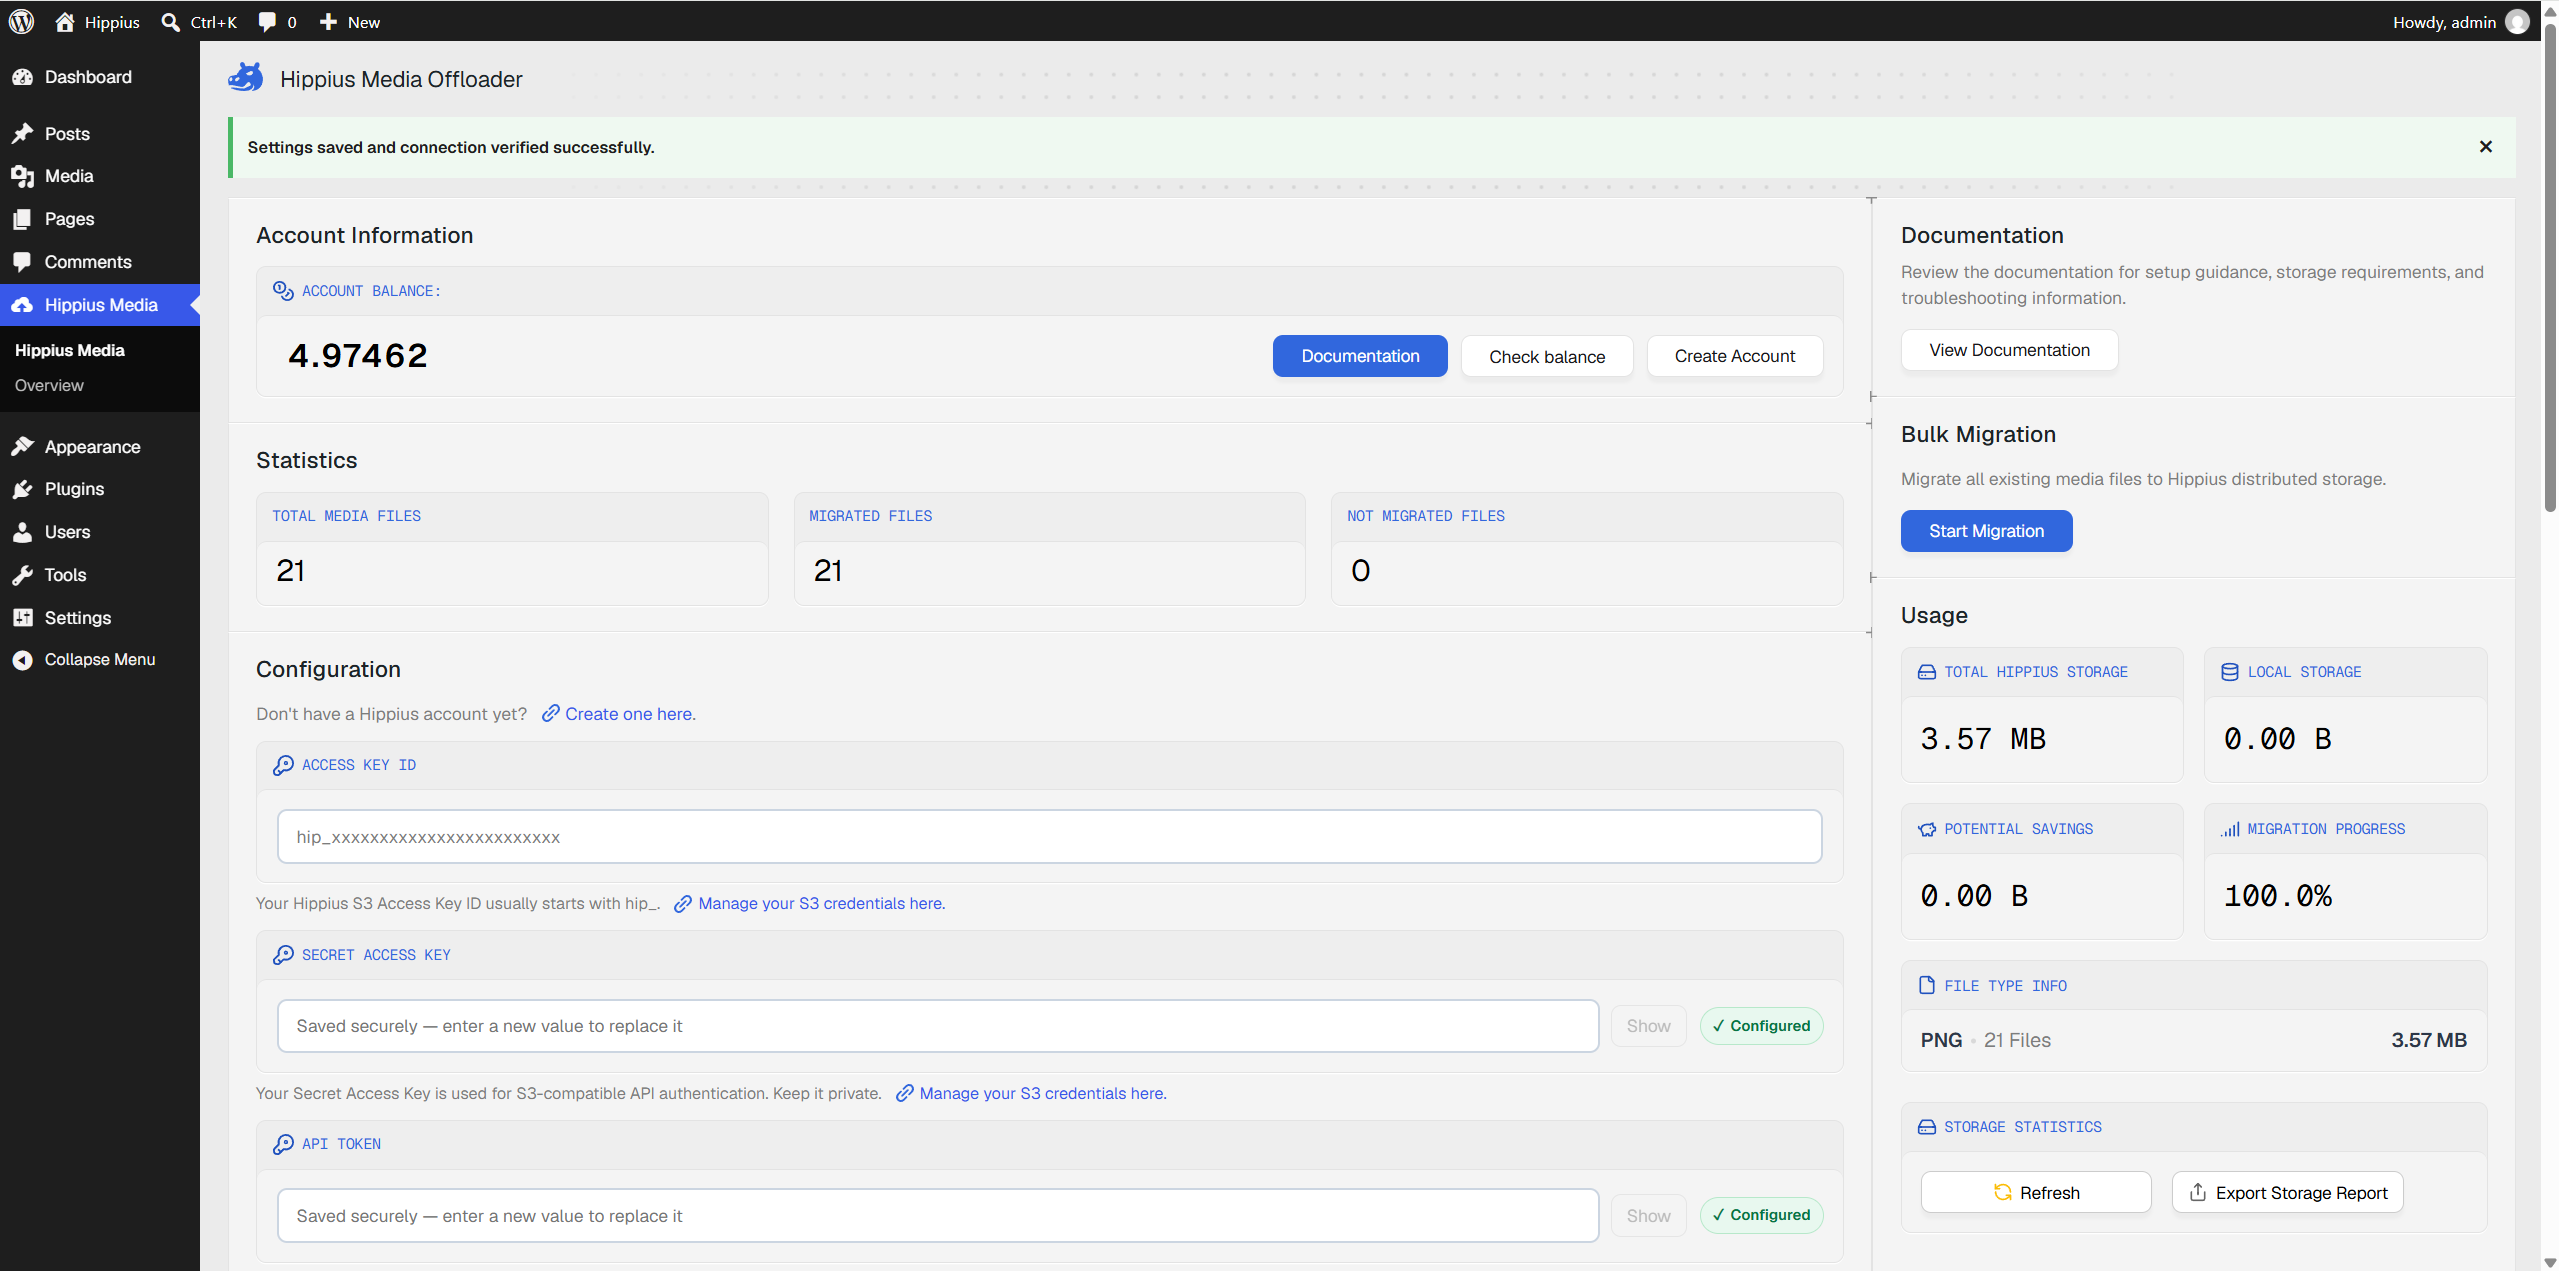Refresh the storage statistics

2036,1193
